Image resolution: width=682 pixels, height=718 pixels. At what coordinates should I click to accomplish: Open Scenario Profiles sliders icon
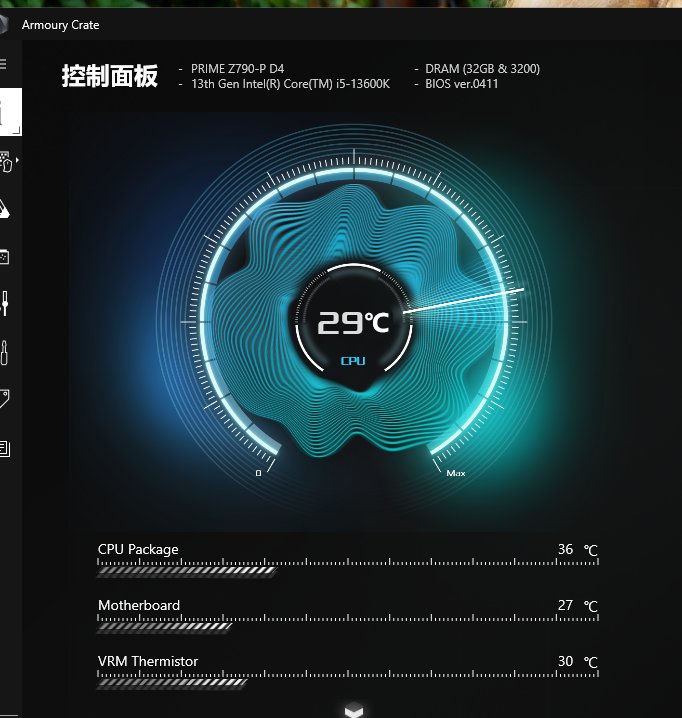(x=5, y=303)
